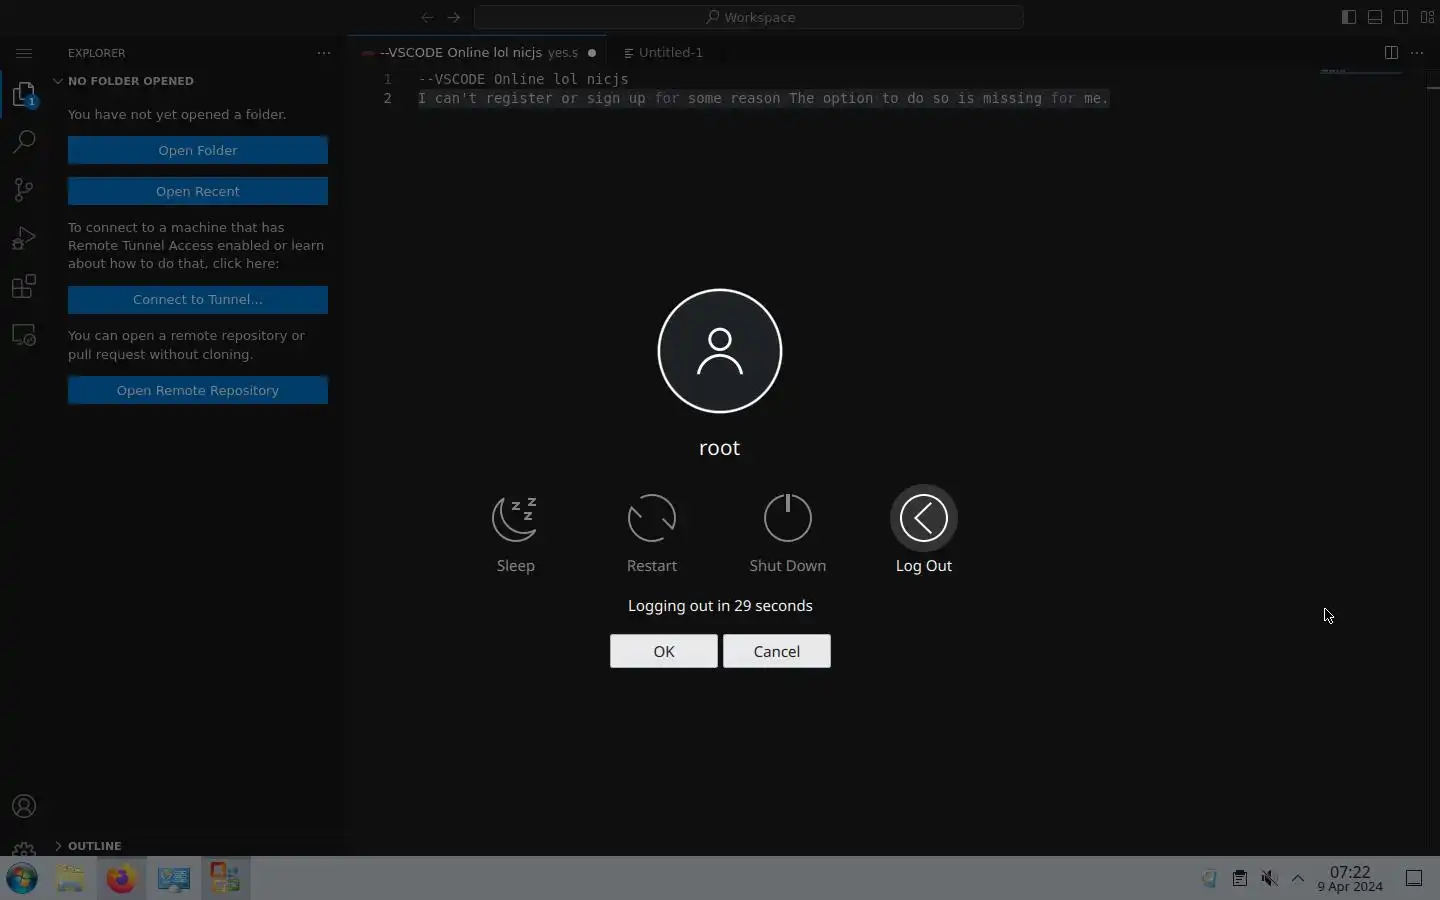Cancel the logout dialog
This screenshot has height=900, width=1440.
tap(777, 651)
